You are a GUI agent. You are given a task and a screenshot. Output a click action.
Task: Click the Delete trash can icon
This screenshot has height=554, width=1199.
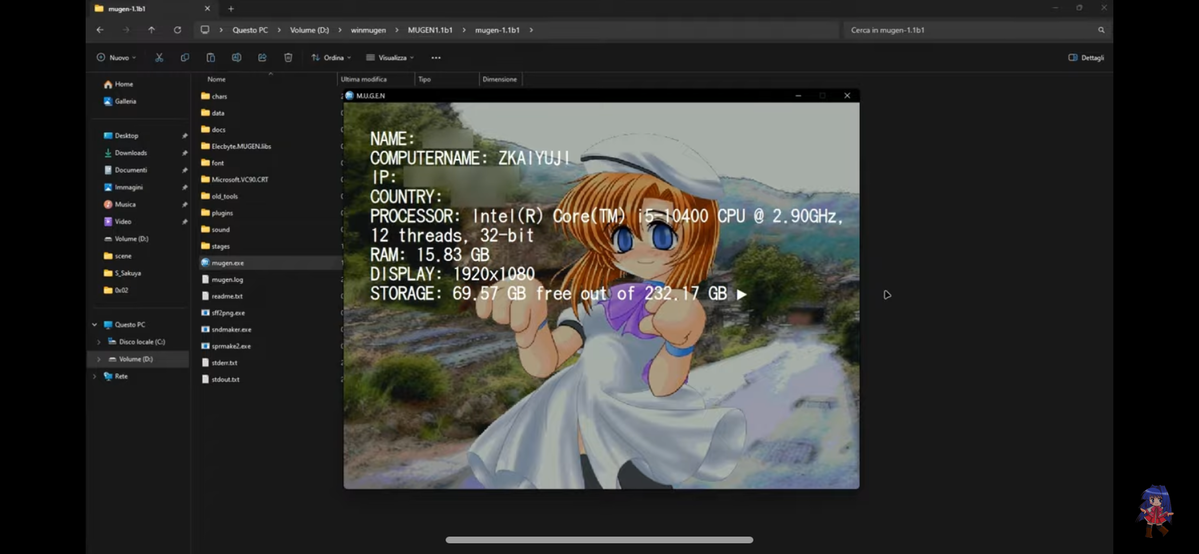pos(288,57)
